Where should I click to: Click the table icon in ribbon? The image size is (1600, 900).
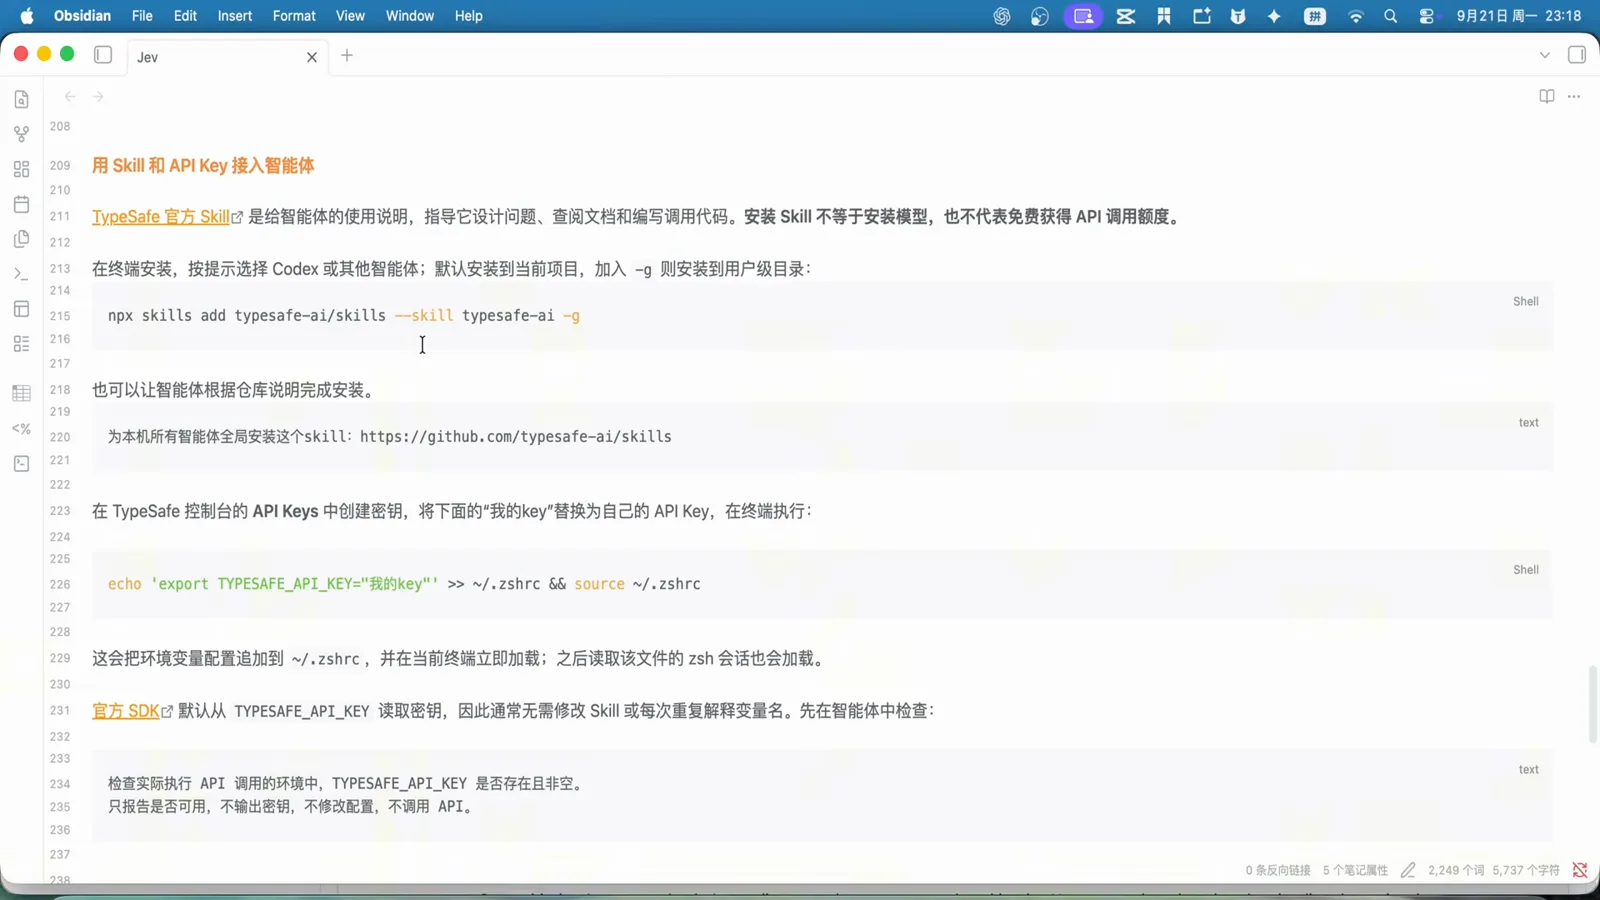pyautogui.click(x=21, y=393)
